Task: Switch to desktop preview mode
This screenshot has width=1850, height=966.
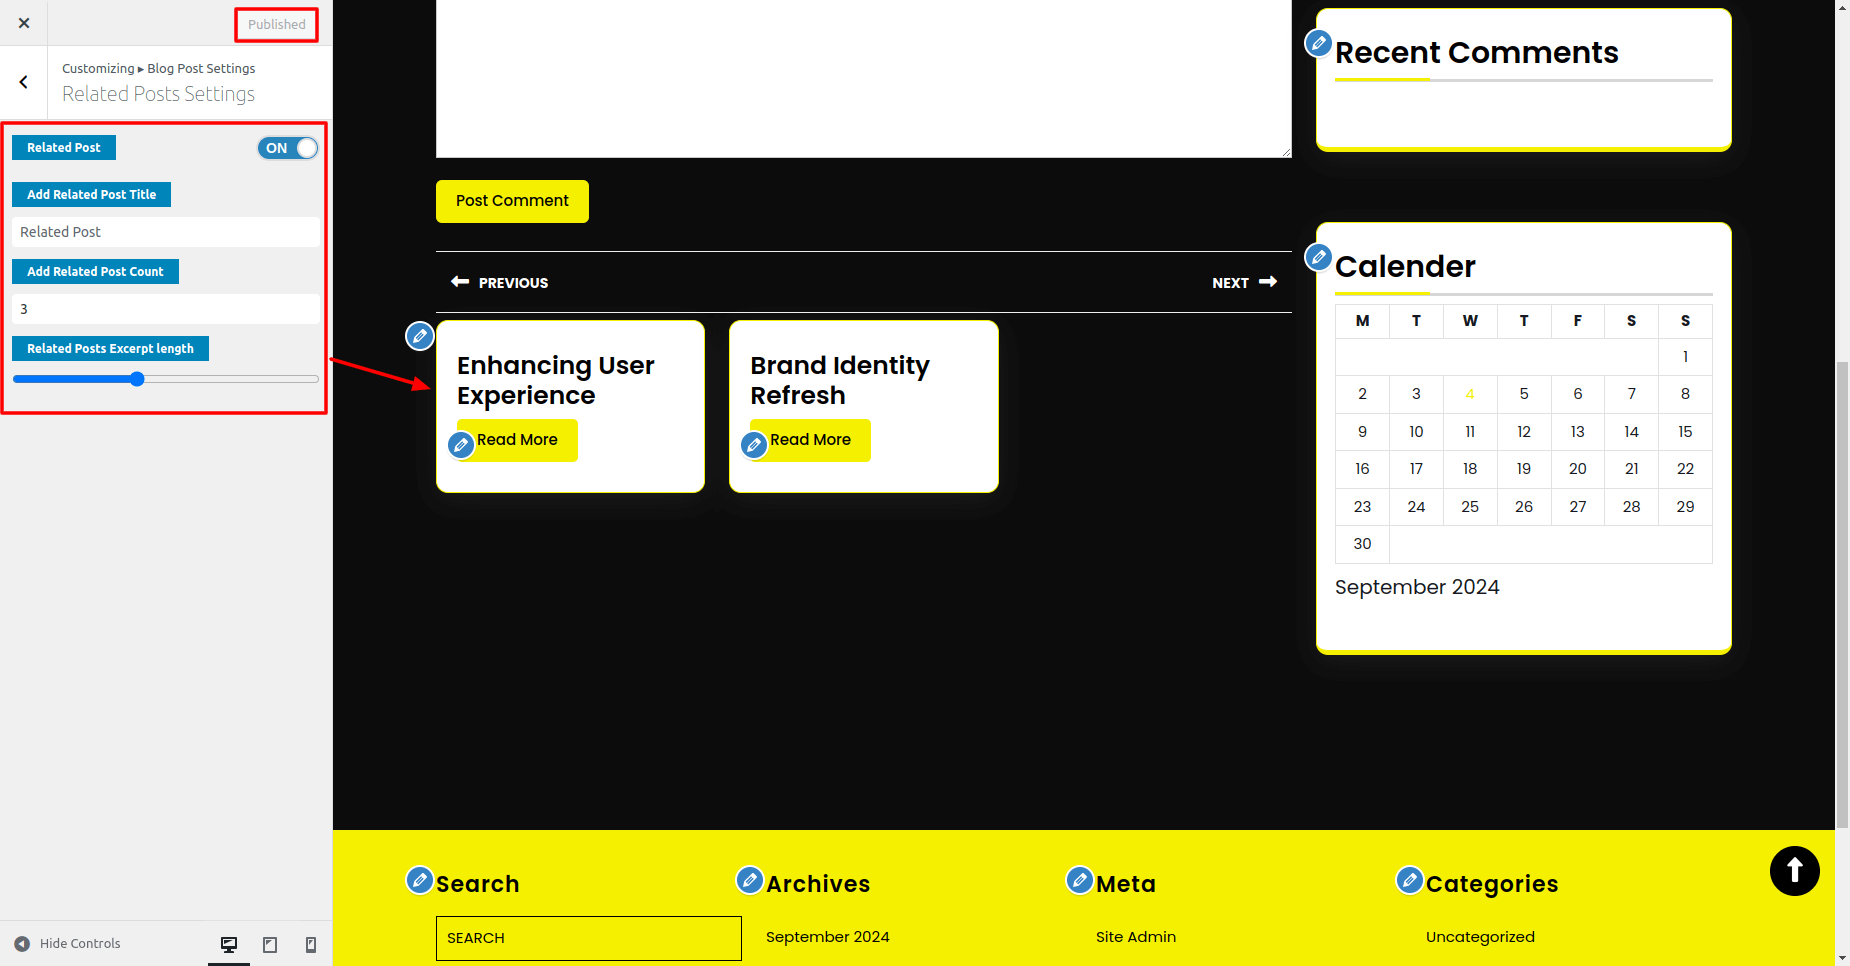Action: 229,944
